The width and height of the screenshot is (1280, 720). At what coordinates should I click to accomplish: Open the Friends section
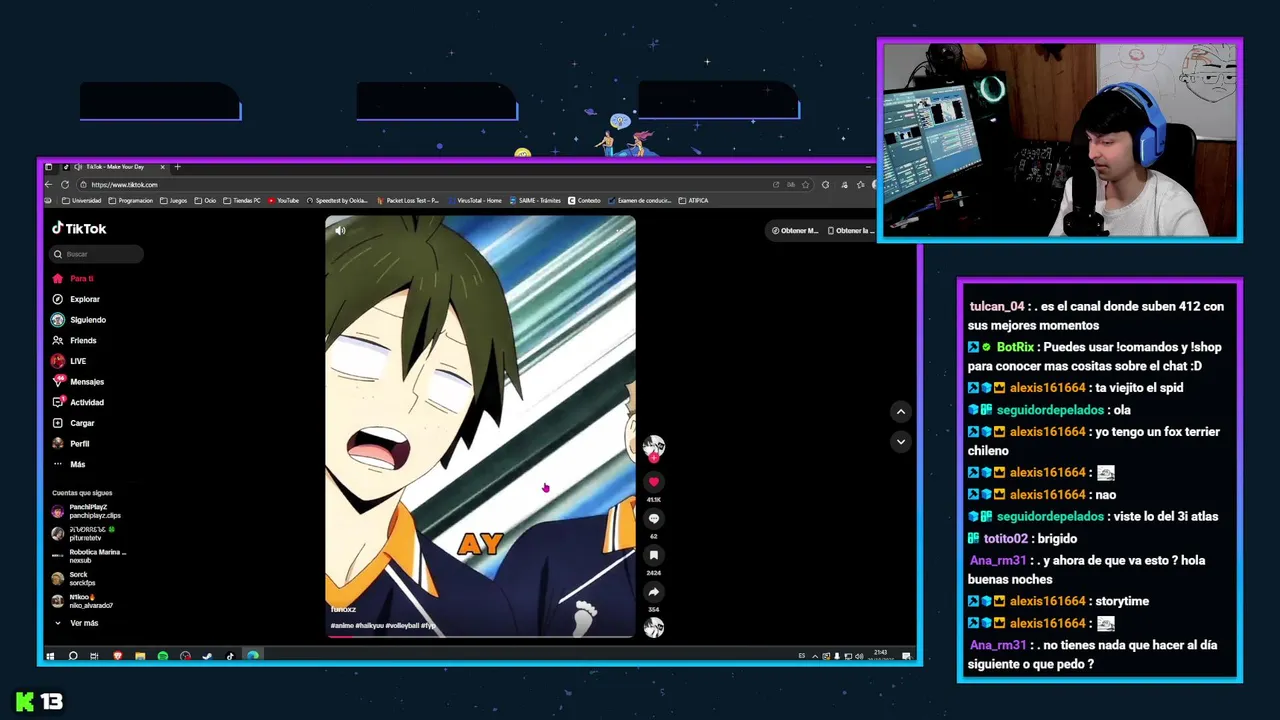click(74, 341)
